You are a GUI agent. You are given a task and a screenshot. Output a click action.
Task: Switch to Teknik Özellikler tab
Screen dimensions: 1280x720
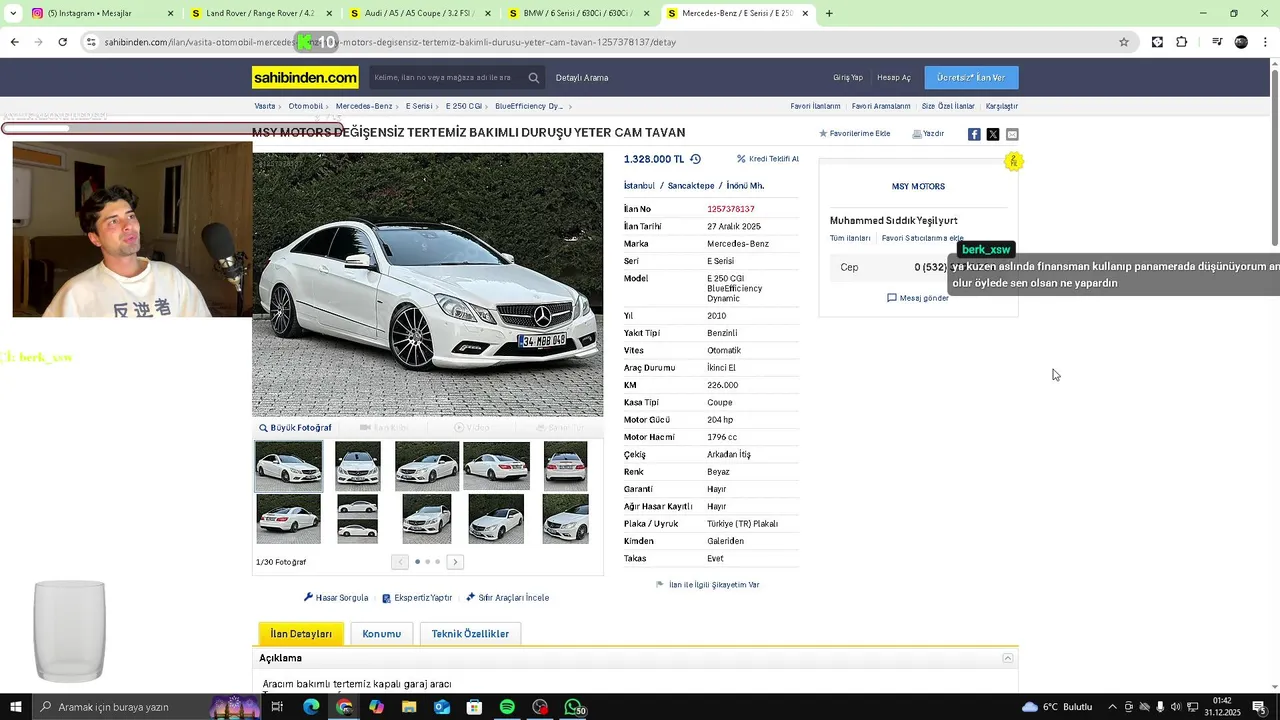click(470, 634)
